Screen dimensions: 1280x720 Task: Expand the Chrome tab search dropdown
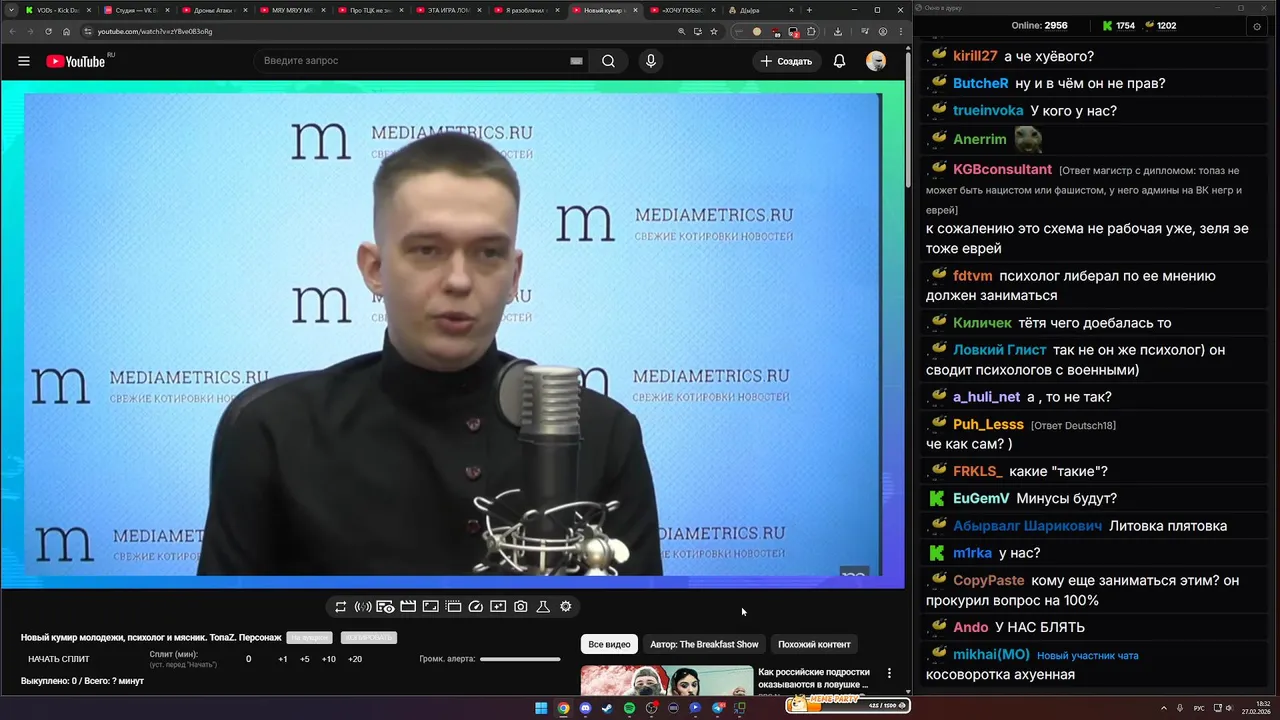[x=10, y=10]
